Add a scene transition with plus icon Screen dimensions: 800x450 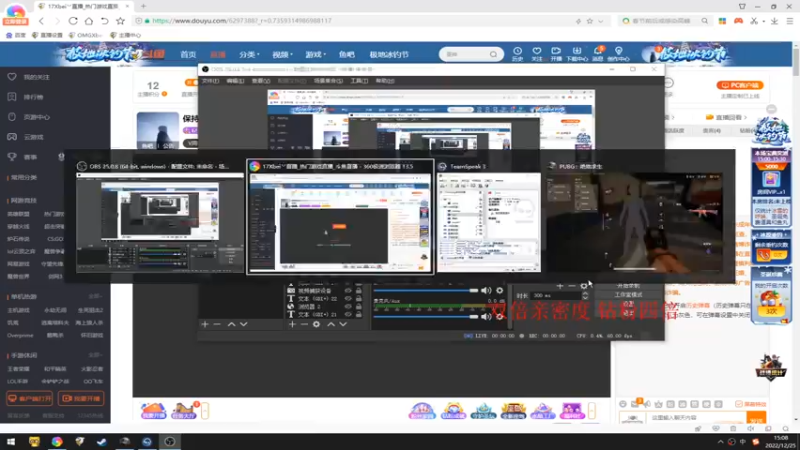[560, 286]
